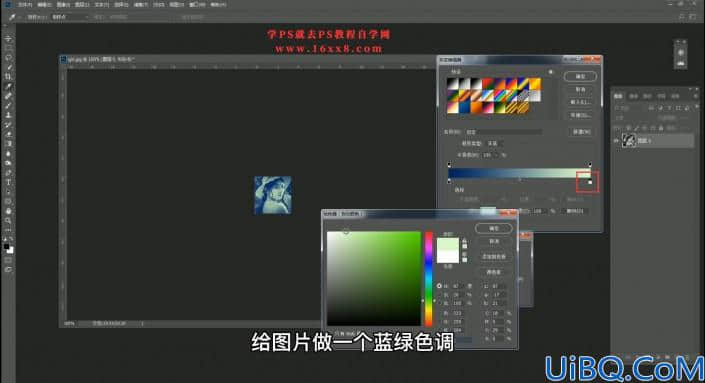Select the Spot Healing Brush tool

pos(8,96)
